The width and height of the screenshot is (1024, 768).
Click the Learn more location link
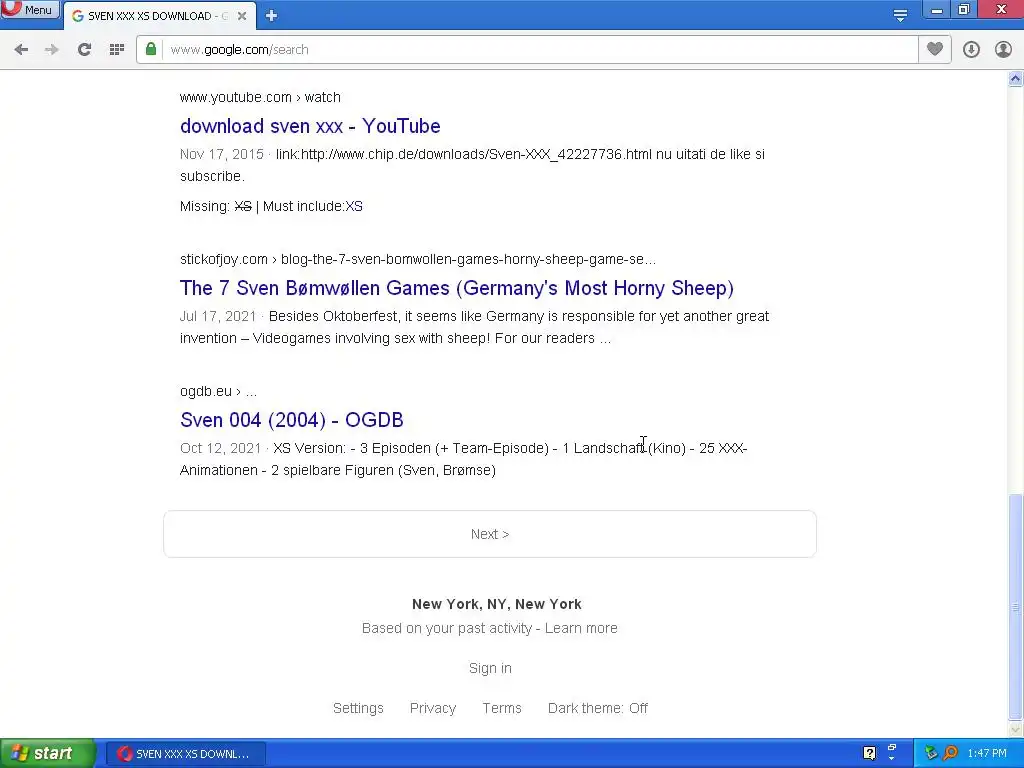pyautogui.click(x=581, y=628)
